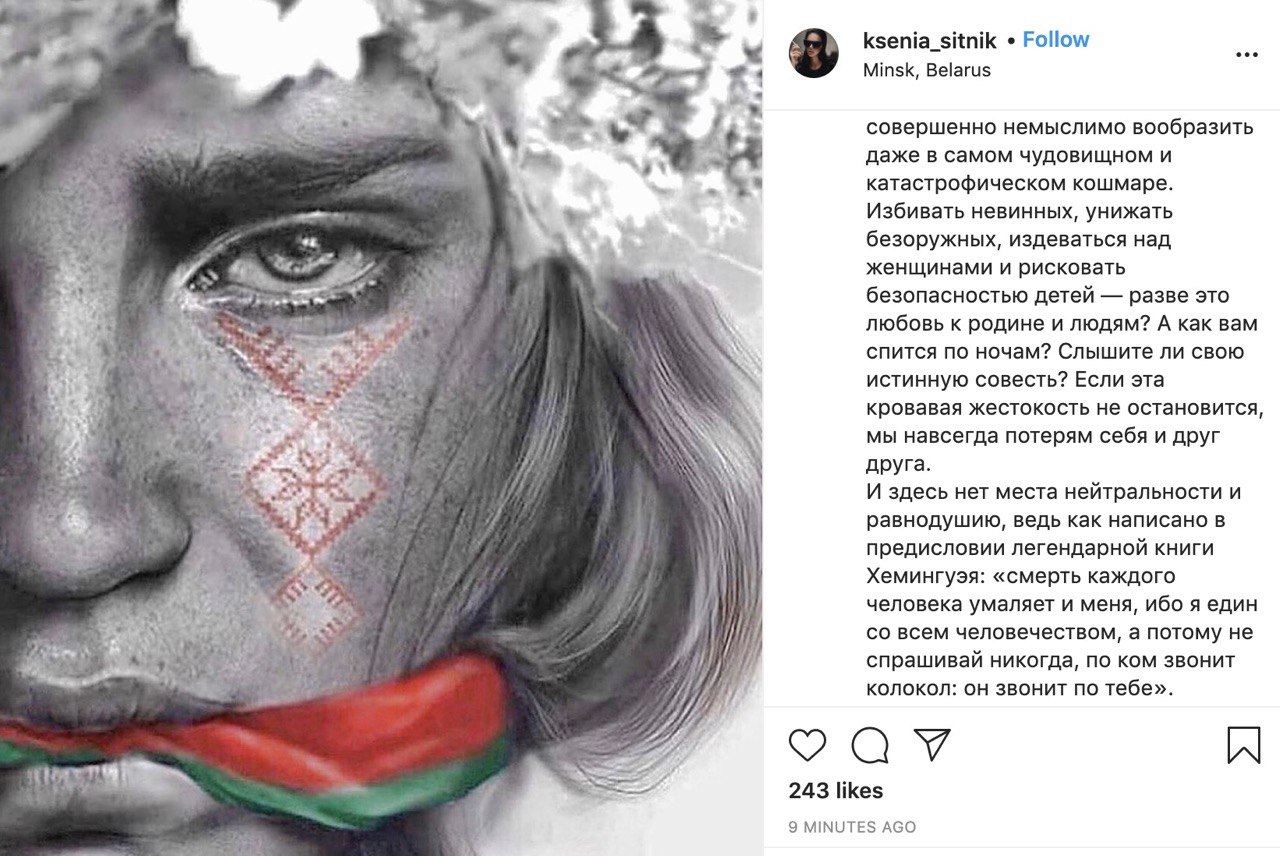Follow ksenia_sitnik
The width and height of the screenshot is (1280, 856).
1055,40
